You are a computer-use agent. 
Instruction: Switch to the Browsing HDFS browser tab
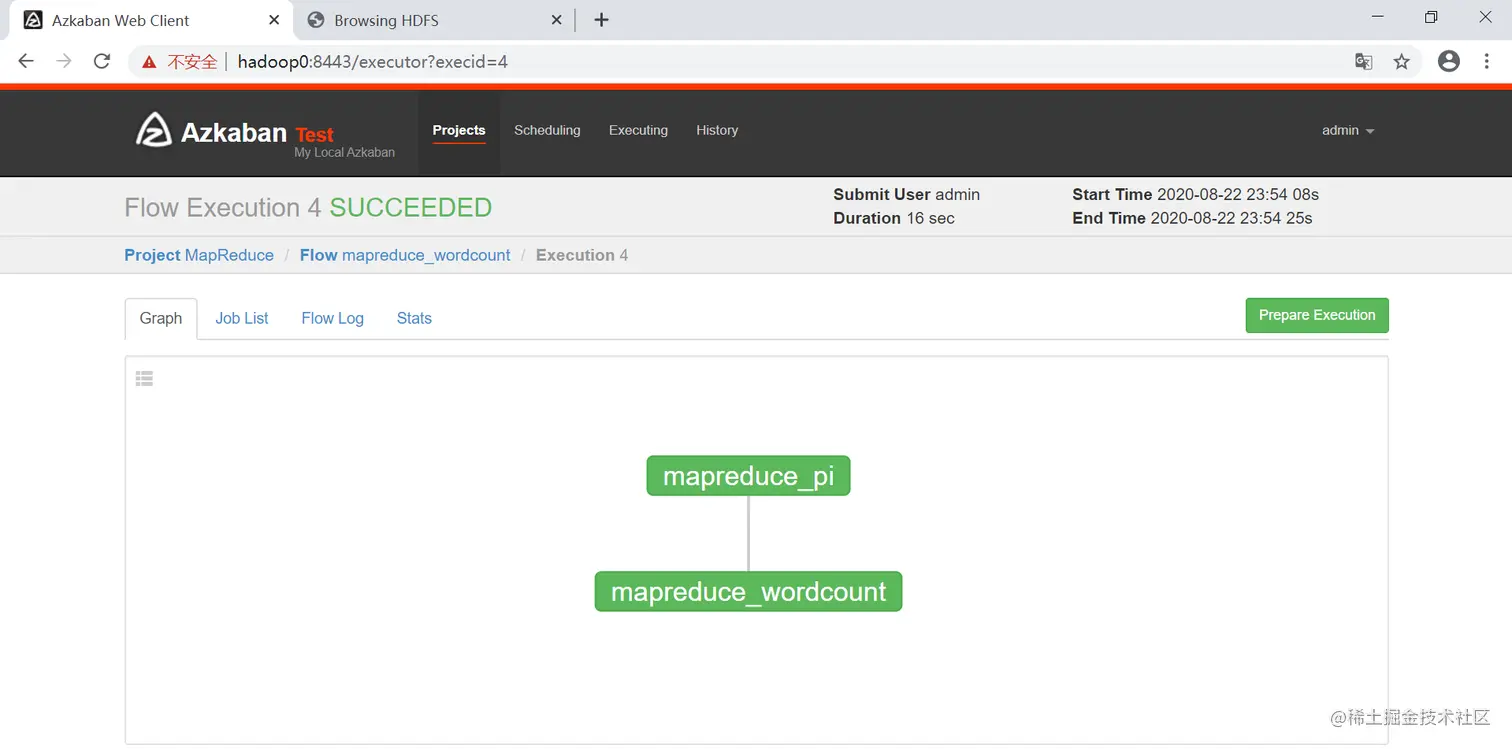[x=436, y=20]
